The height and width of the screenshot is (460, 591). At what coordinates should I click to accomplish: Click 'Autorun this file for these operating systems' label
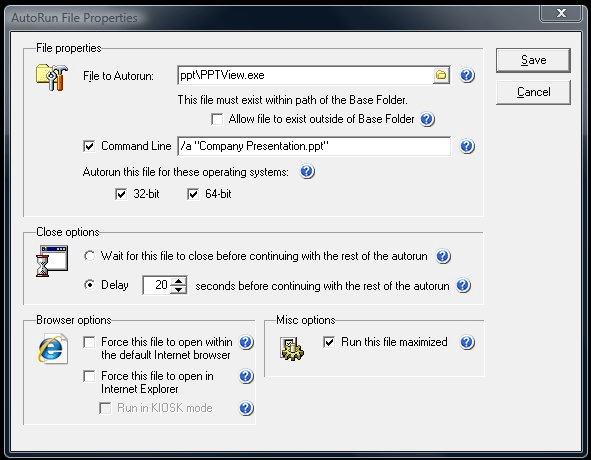185,172
